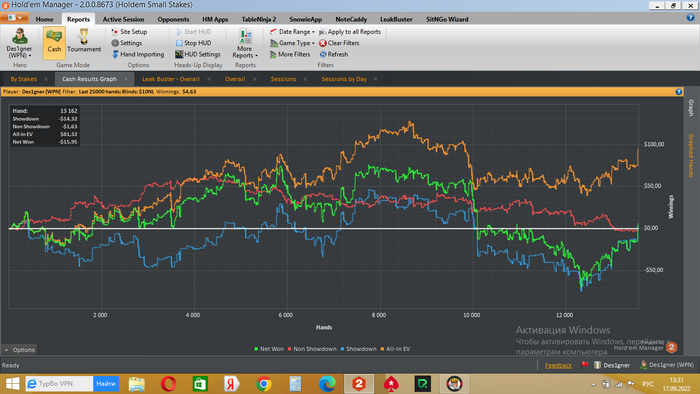
Task: Switch to Sessions by Day tab
Action: (344, 79)
